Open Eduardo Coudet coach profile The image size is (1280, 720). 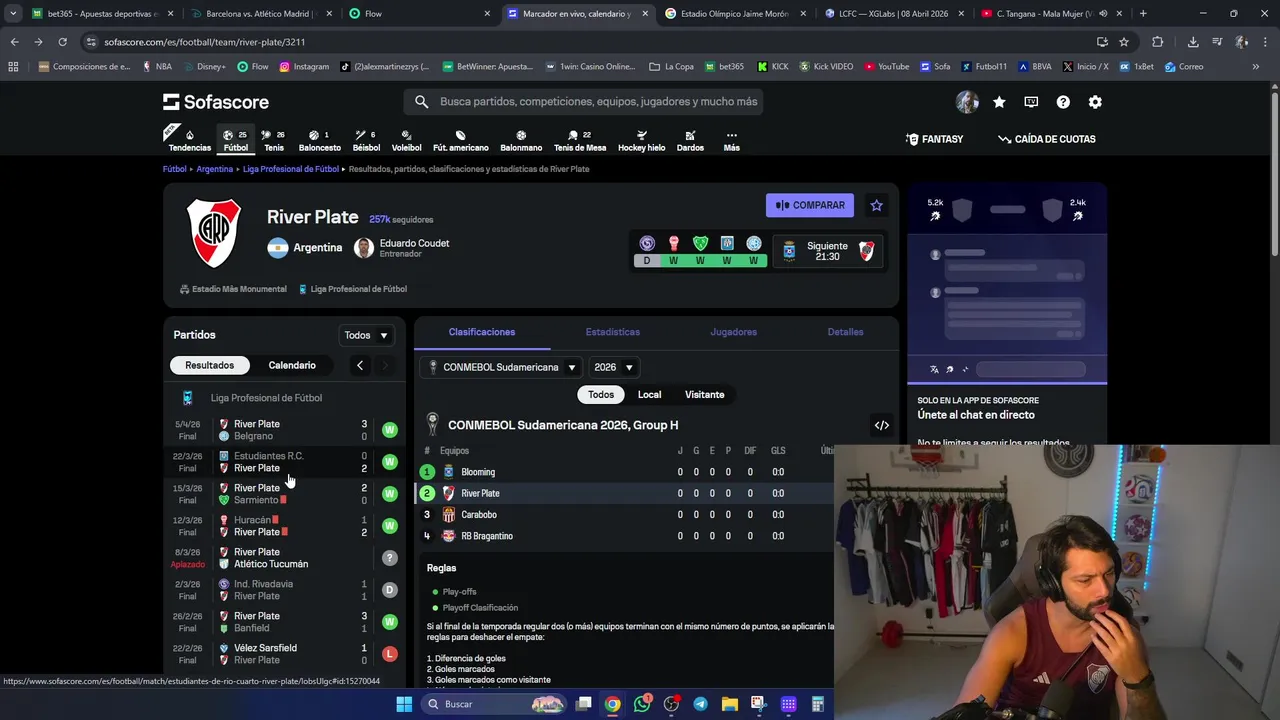(402, 247)
